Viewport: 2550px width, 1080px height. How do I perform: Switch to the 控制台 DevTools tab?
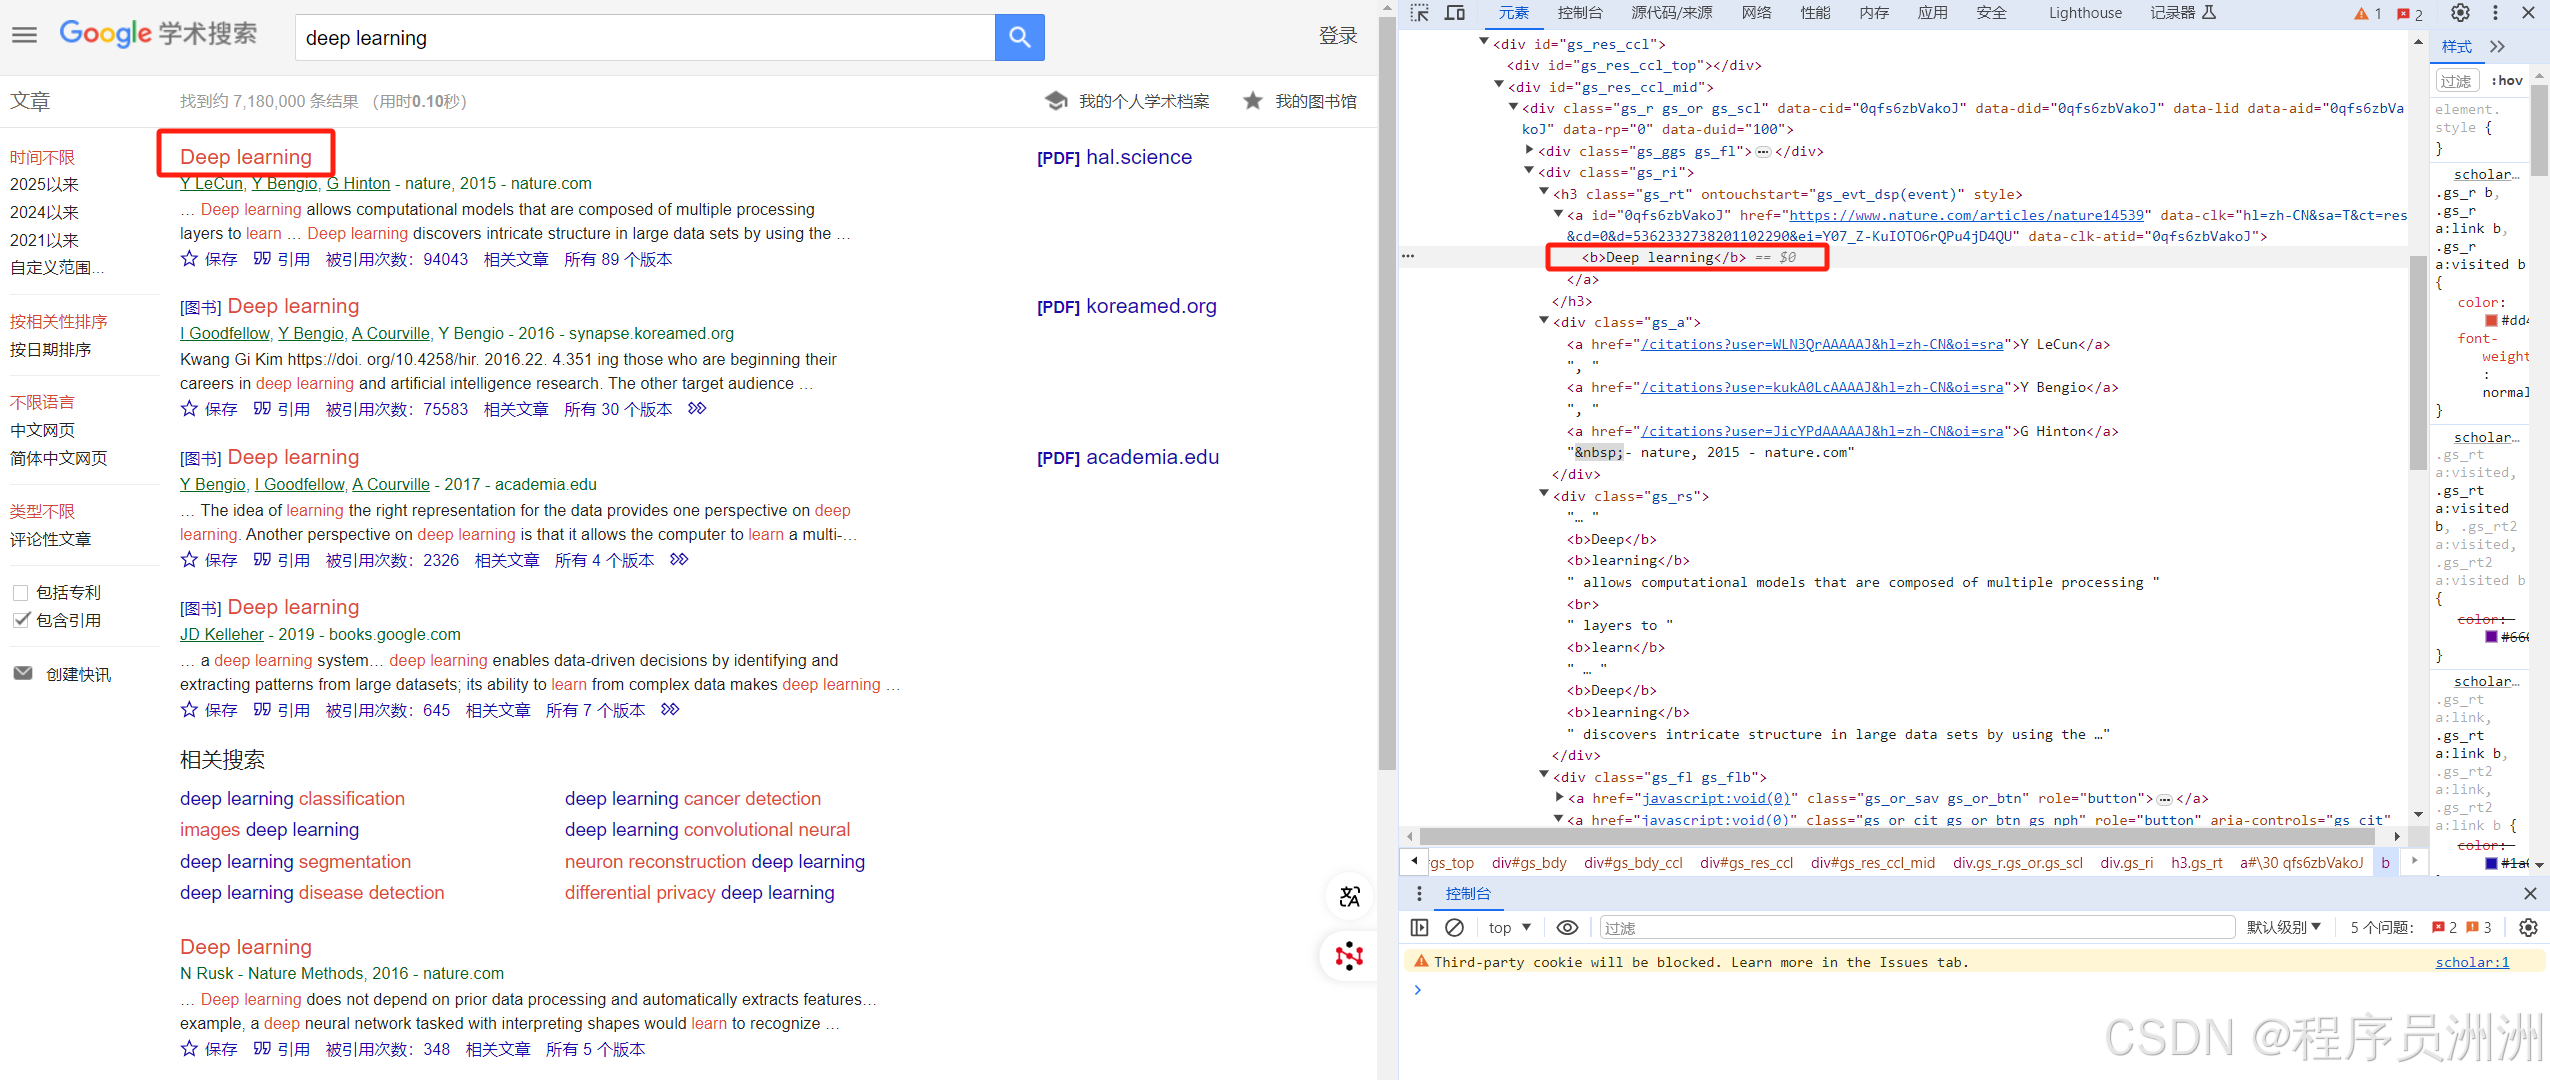(x=1579, y=13)
